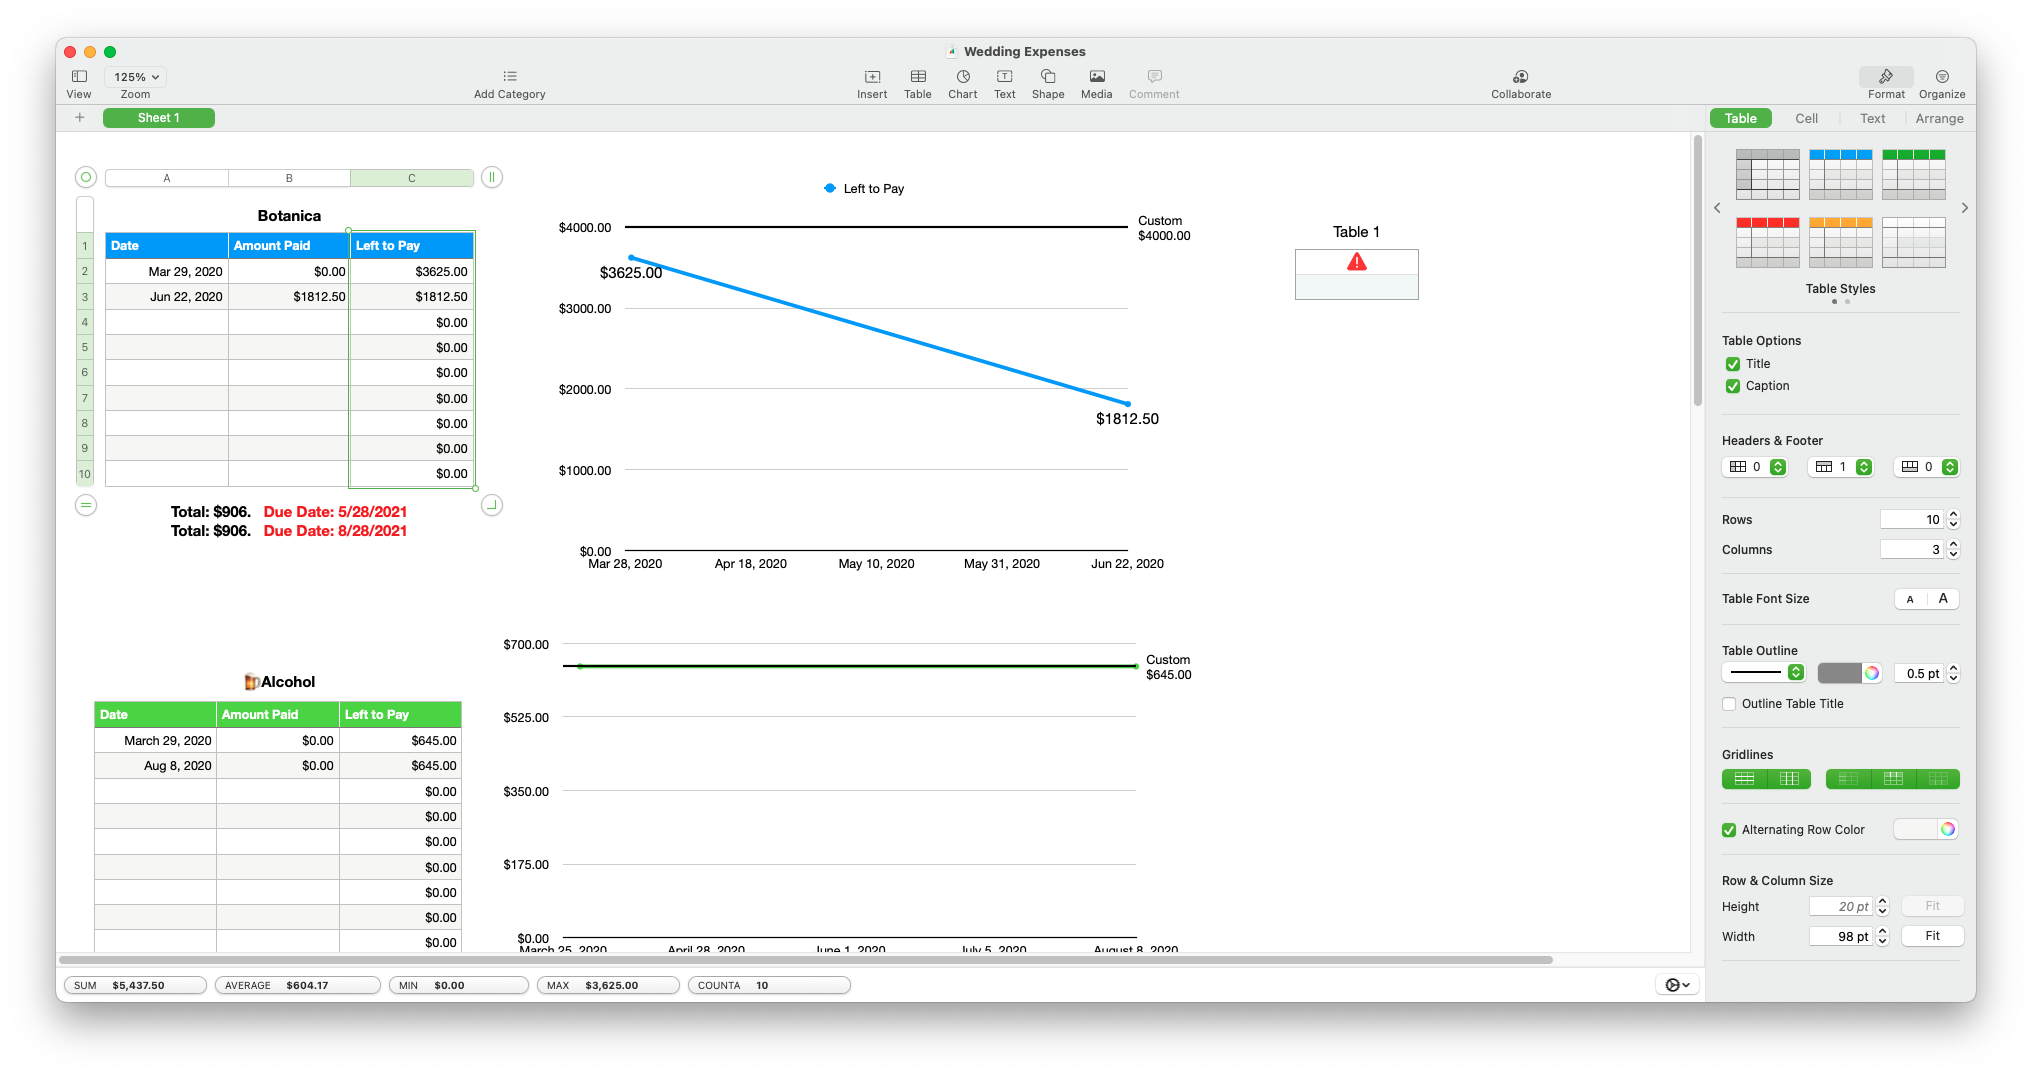
Task: Click the table select handle circle
Action: [86, 177]
